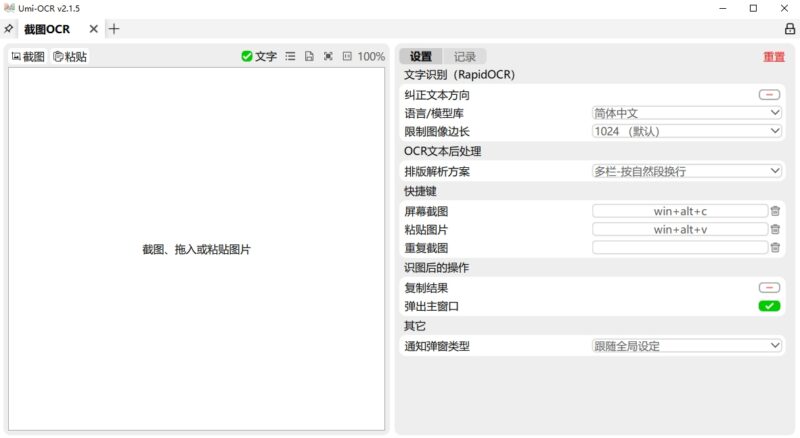The height and width of the screenshot is (438, 800).
Task: Click the image drop area placeholder
Action: (196, 249)
